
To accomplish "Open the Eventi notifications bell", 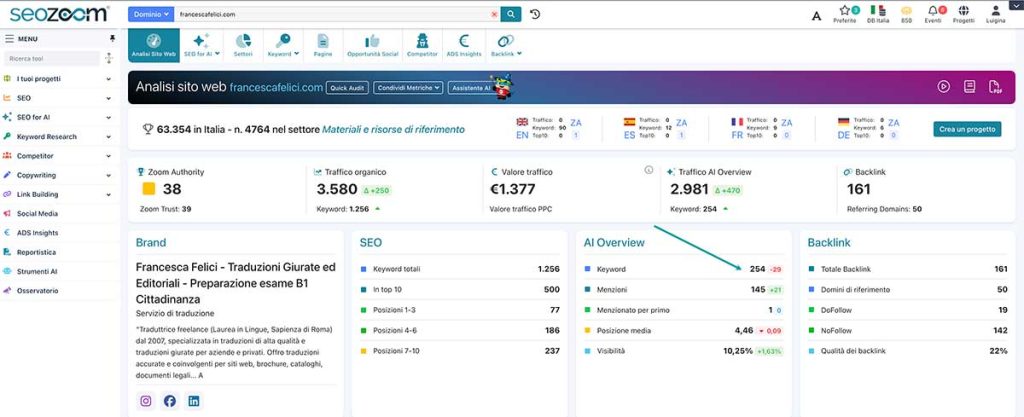I will (933, 14).
